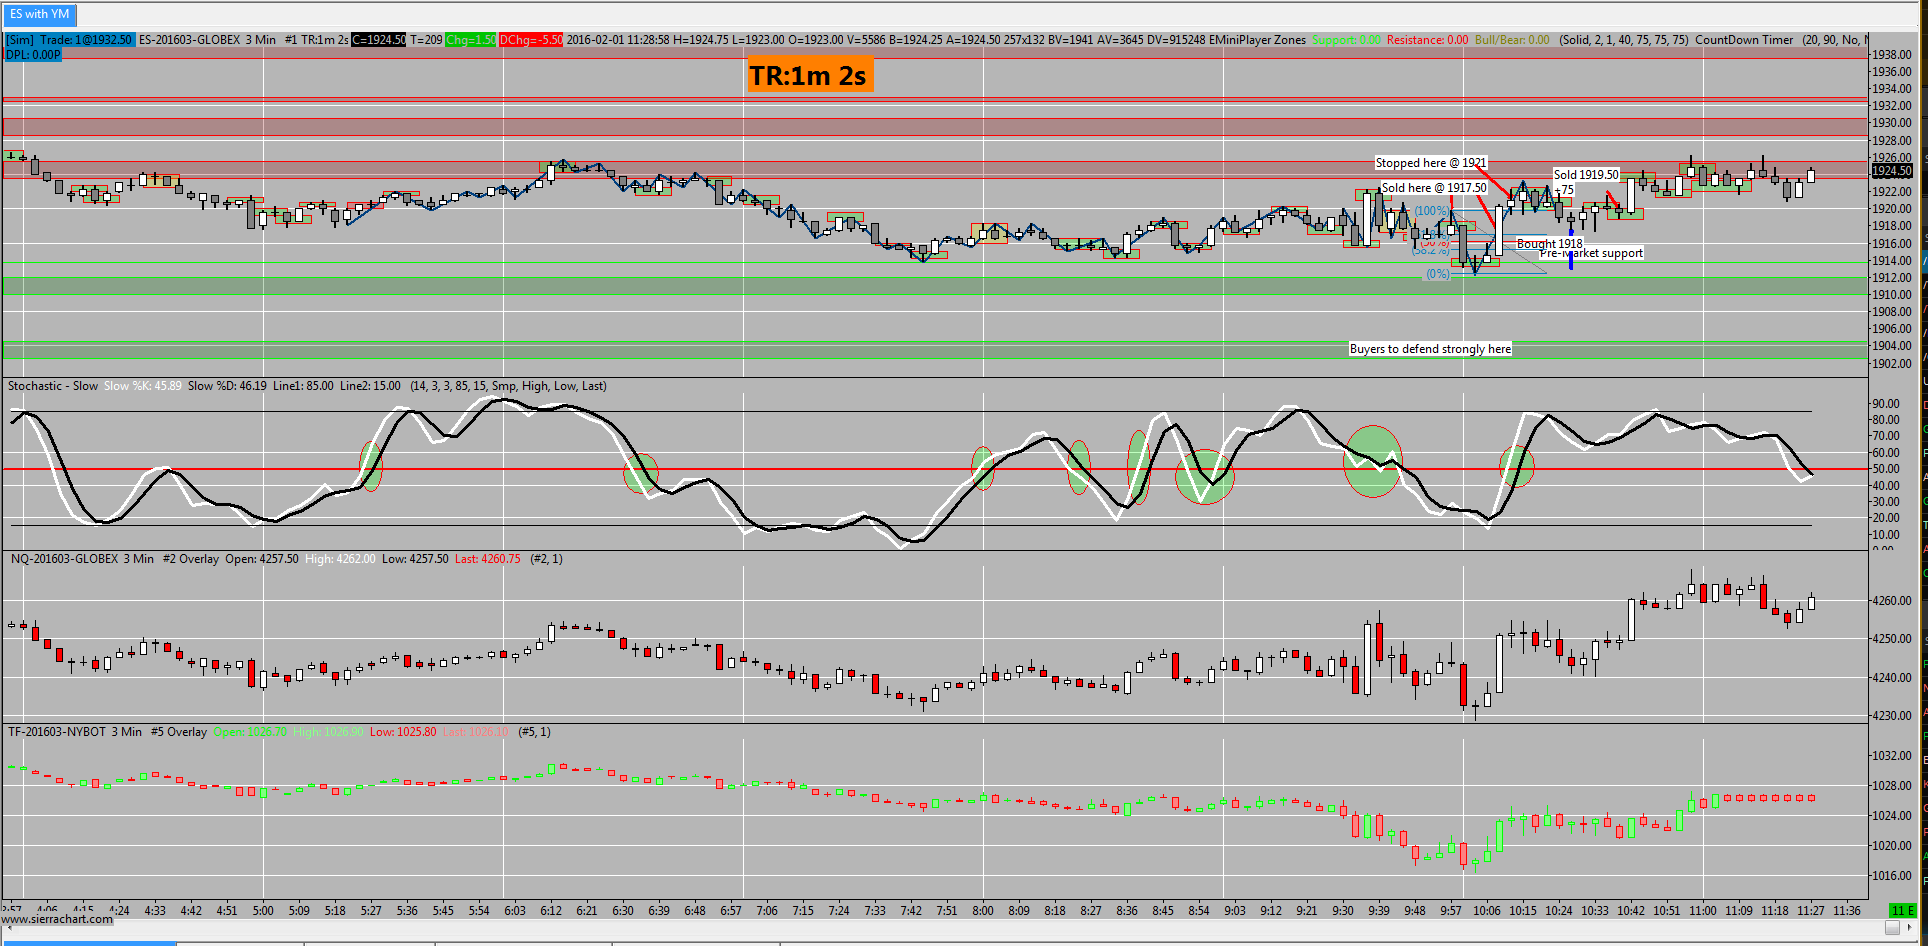Click the orange 'TR:1m 2s' countdown label
Screen dimensions: 1928x946
(809, 75)
